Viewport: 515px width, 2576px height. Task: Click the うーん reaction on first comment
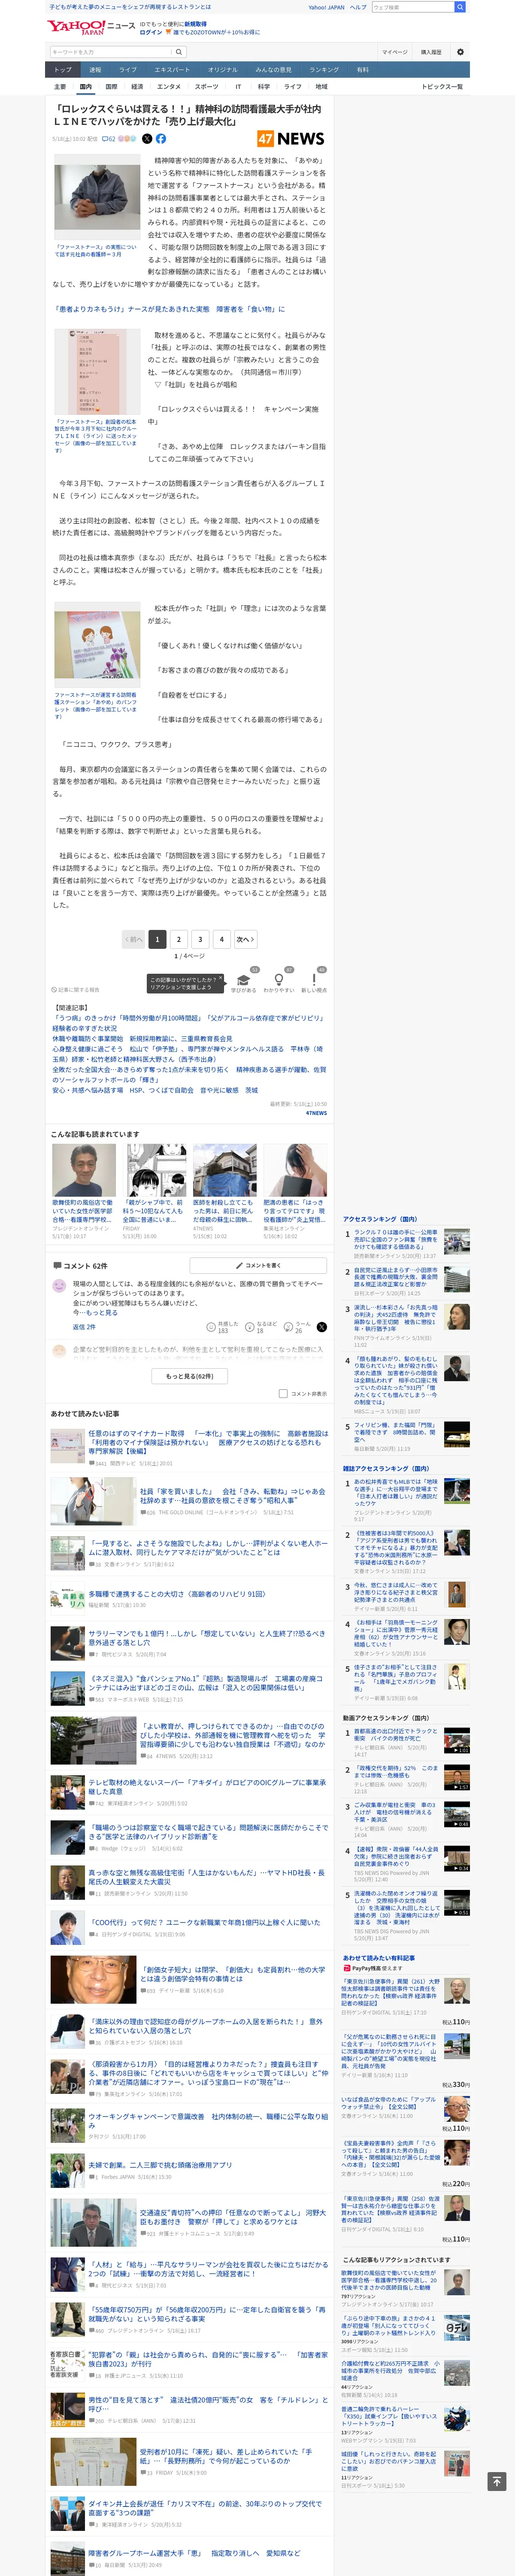coord(298,1327)
